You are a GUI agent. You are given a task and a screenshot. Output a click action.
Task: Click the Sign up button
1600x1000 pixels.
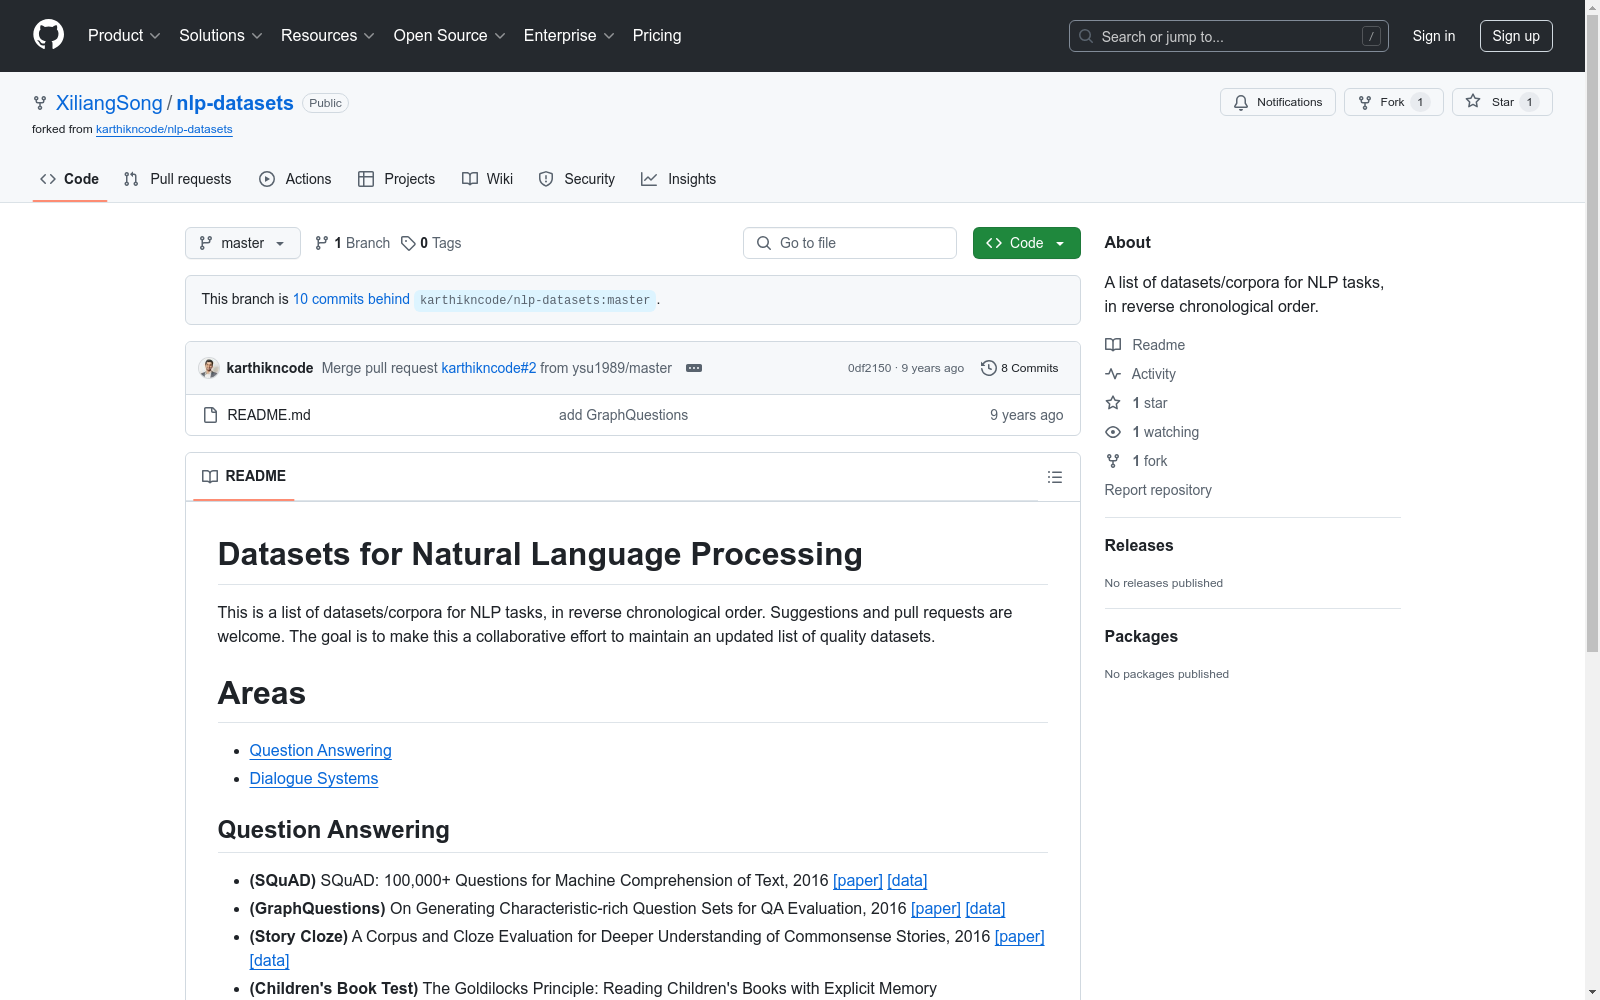tap(1516, 36)
